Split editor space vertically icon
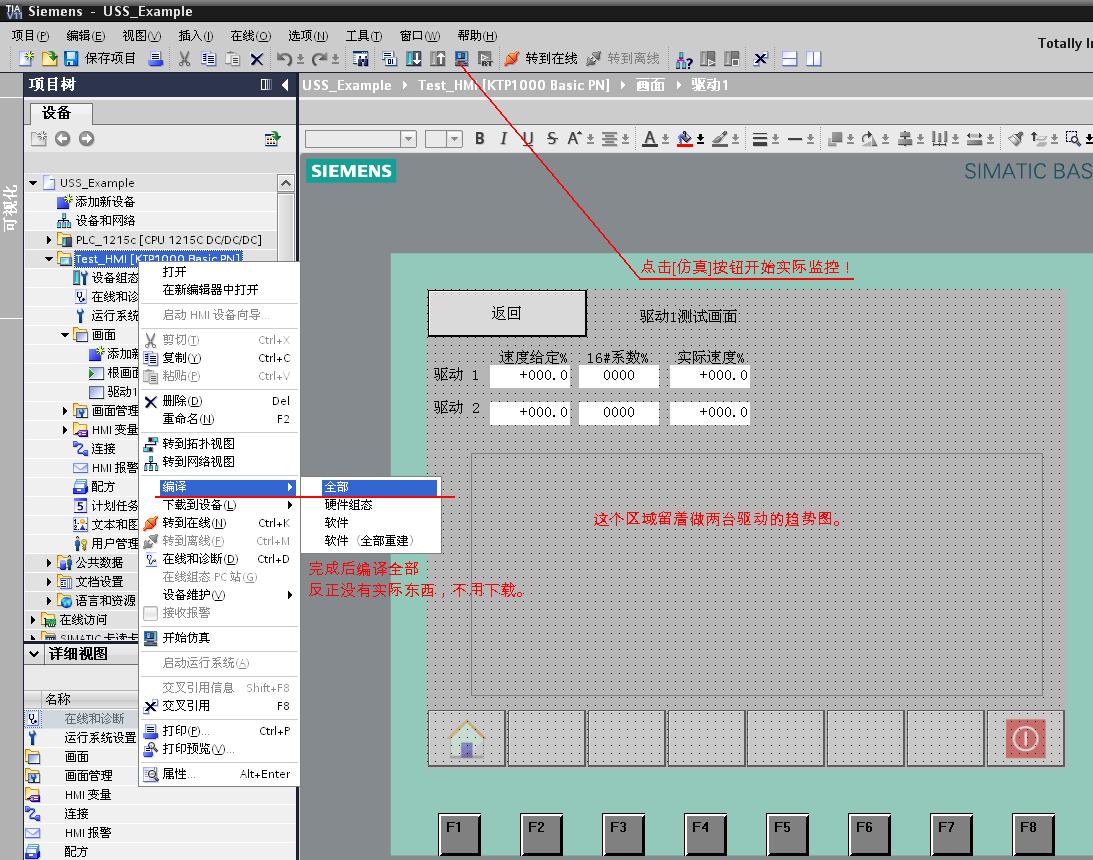Screen dimensions: 1093x860 pyautogui.click(x=813, y=59)
